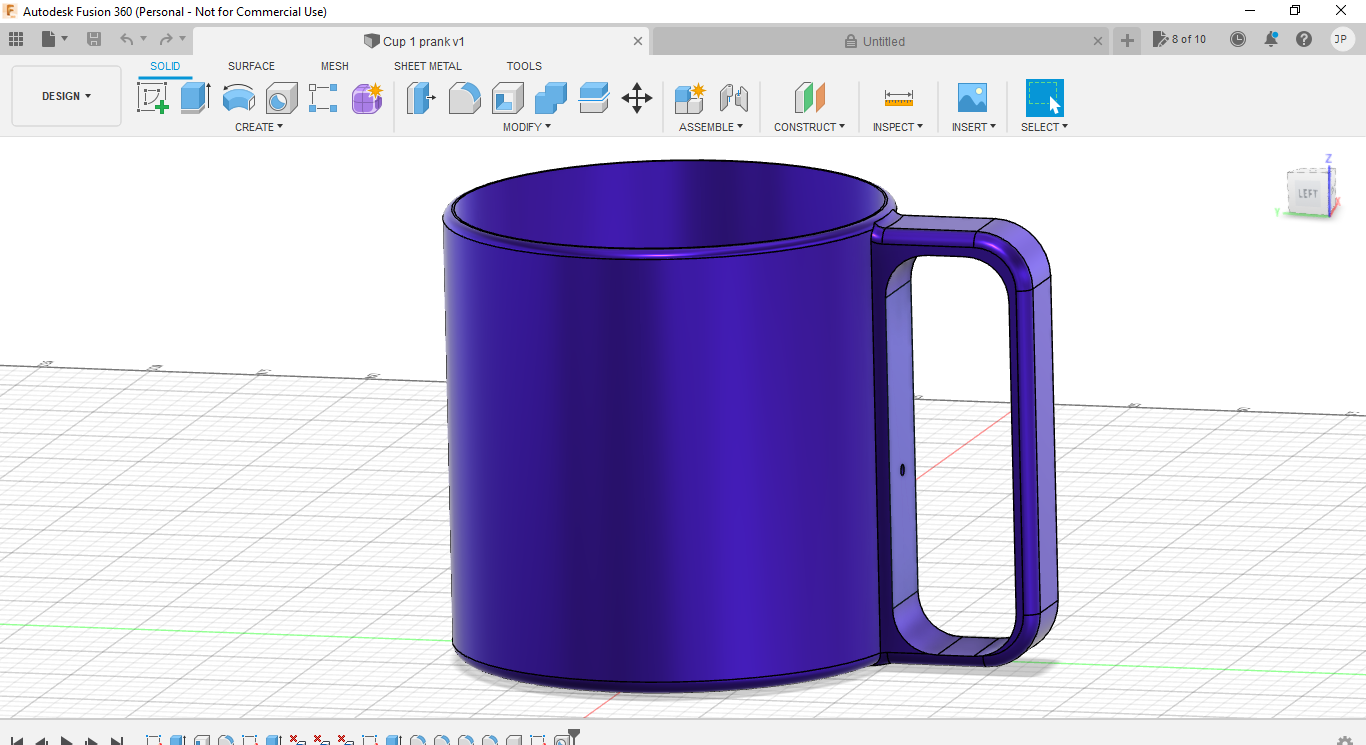
Task: Select the Press Pull tool
Action: click(x=421, y=97)
